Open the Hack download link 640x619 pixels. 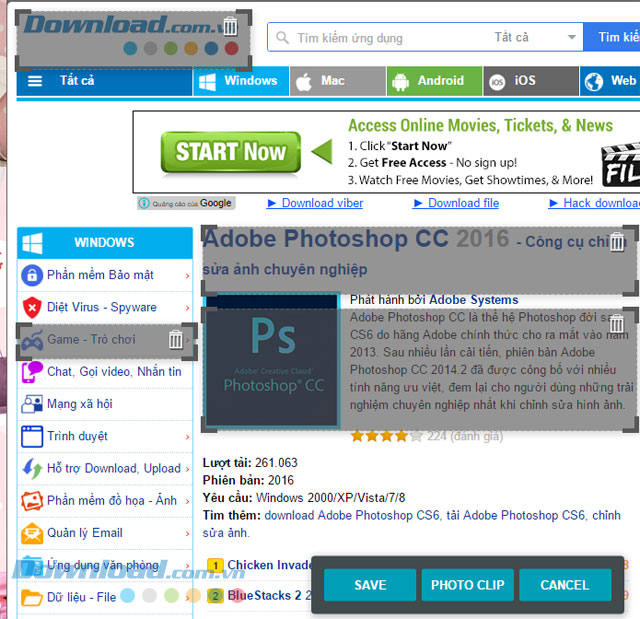tap(594, 203)
